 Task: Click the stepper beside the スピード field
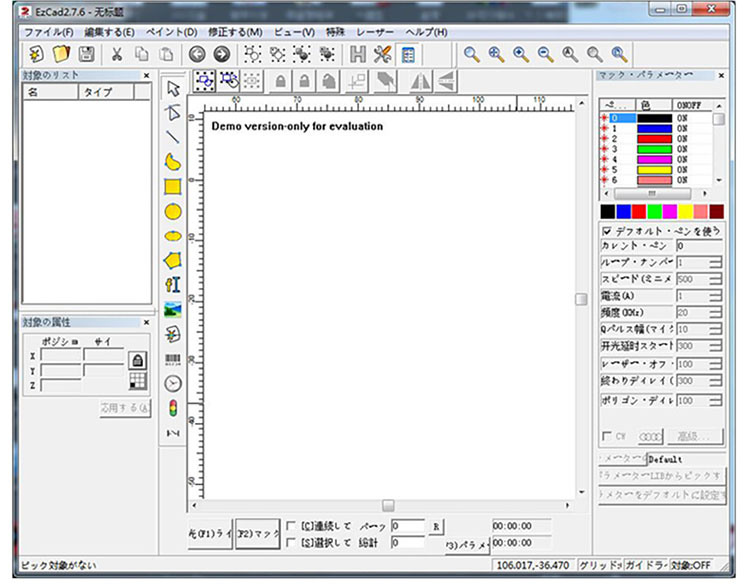click(715, 279)
